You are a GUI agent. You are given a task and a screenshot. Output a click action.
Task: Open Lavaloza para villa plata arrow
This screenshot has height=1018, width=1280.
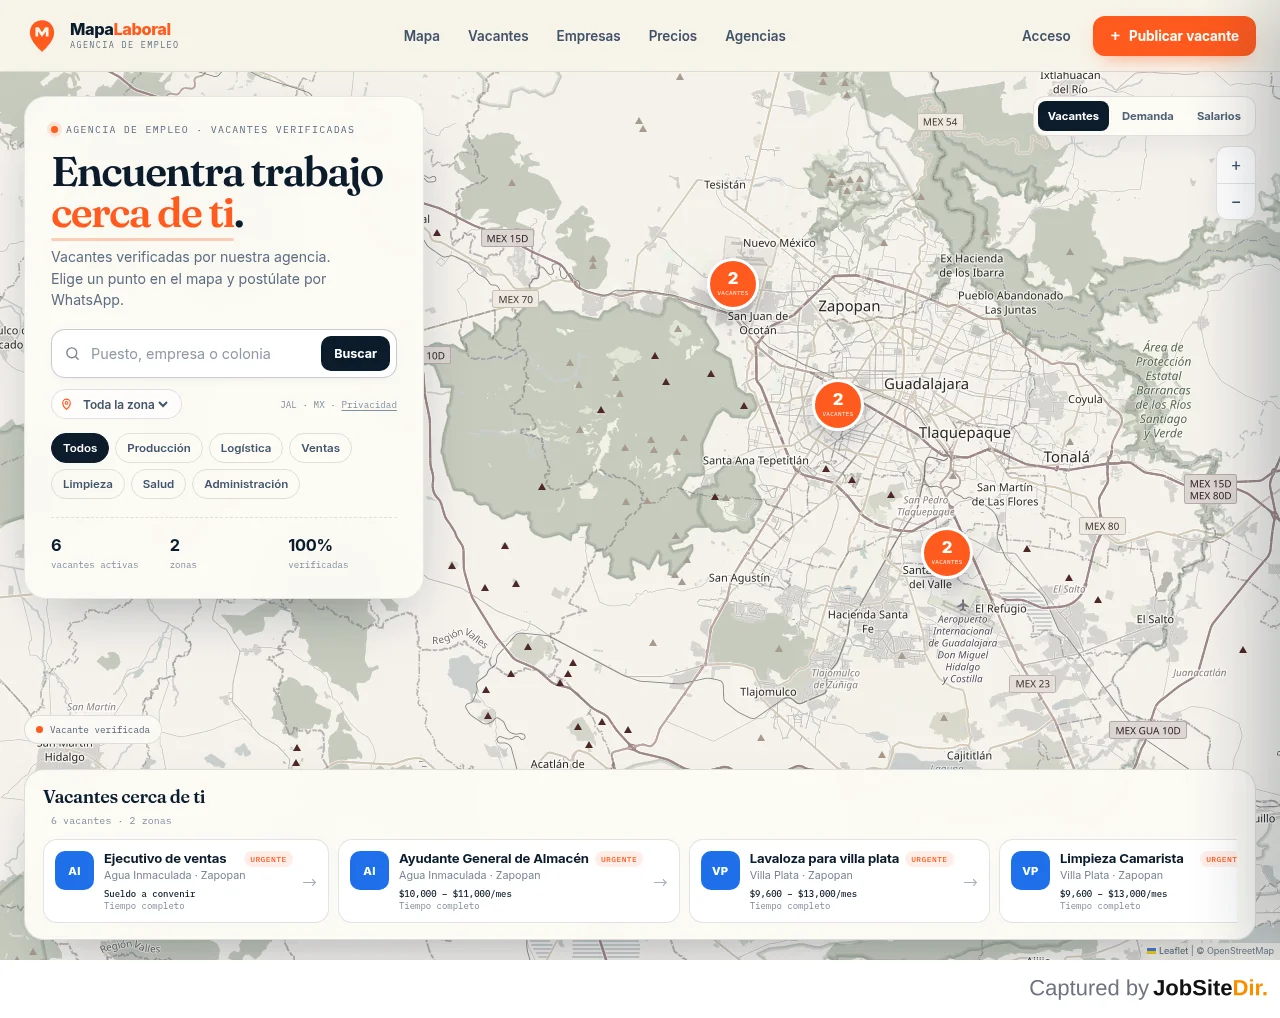coord(970,882)
